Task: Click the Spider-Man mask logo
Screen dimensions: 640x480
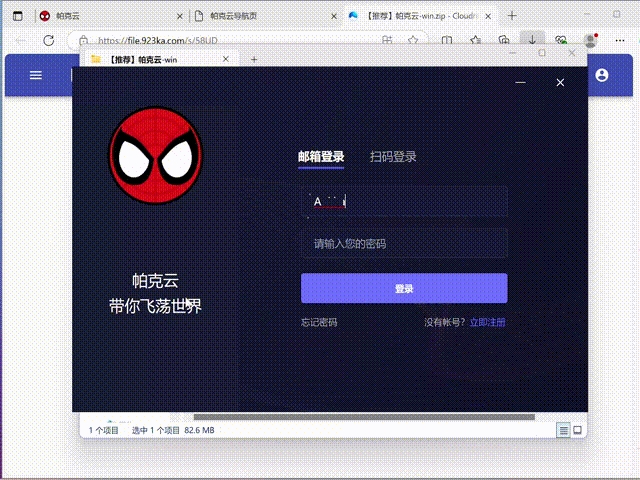Action: 155,156
